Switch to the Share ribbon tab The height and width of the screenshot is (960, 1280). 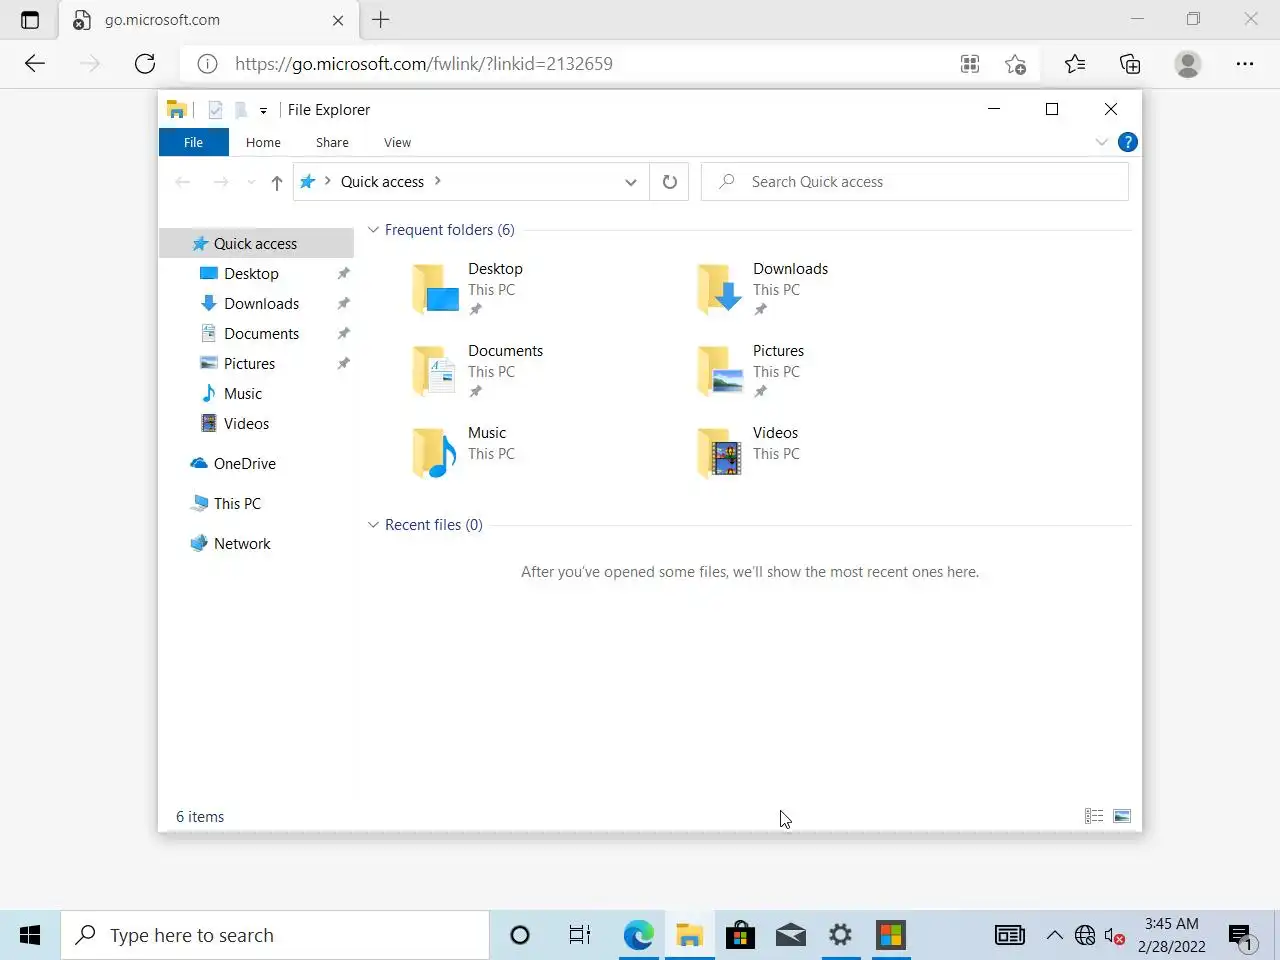pyautogui.click(x=332, y=142)
